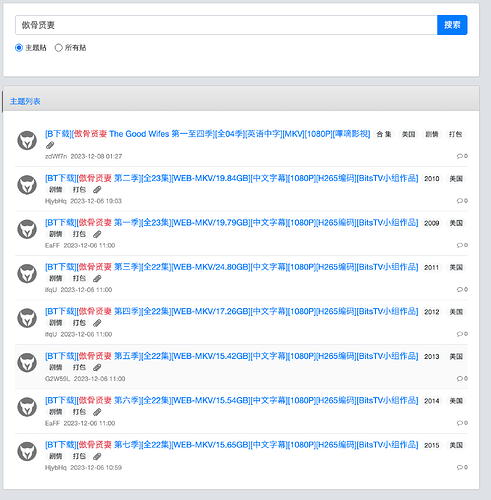Click the 2014 year tag
This screenshot has height=500, width=491.
tap(432, 401)
